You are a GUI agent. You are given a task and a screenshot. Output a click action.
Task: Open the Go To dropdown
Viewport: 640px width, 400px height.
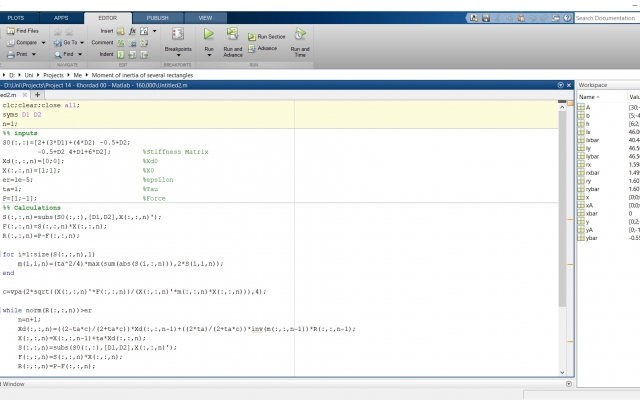click(82, 42)
